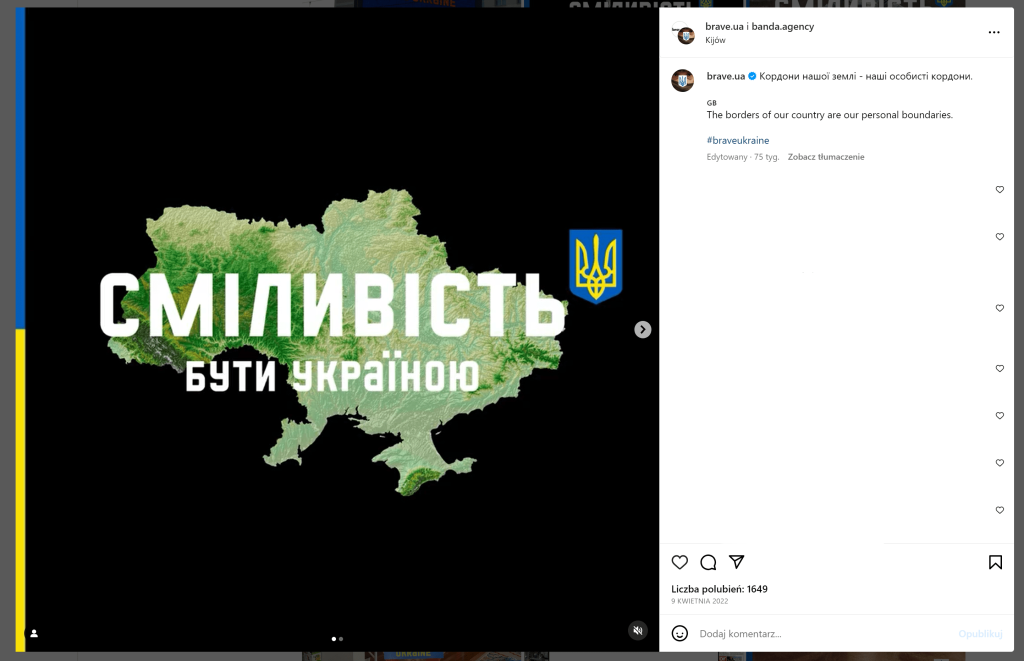
Task: Open banda.agency profile from header
Action: tap(782, 26)
